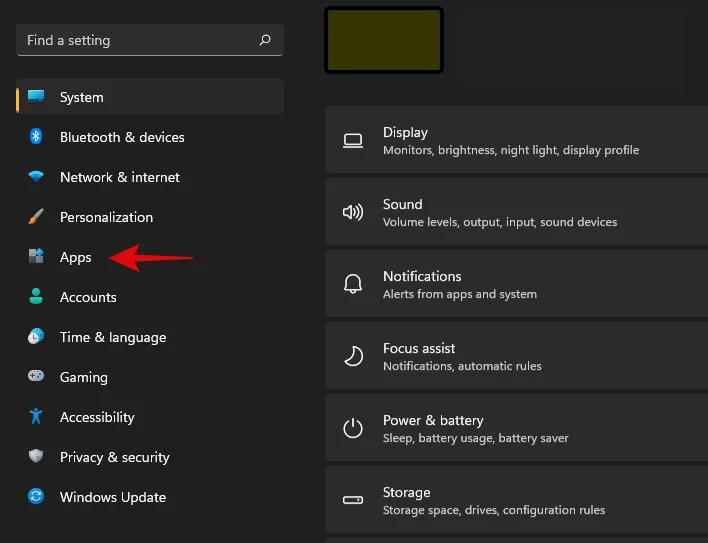Click the Accounts person icon
Image resolution: width=708 pixels, height=543 pixels.
(36, 297)
